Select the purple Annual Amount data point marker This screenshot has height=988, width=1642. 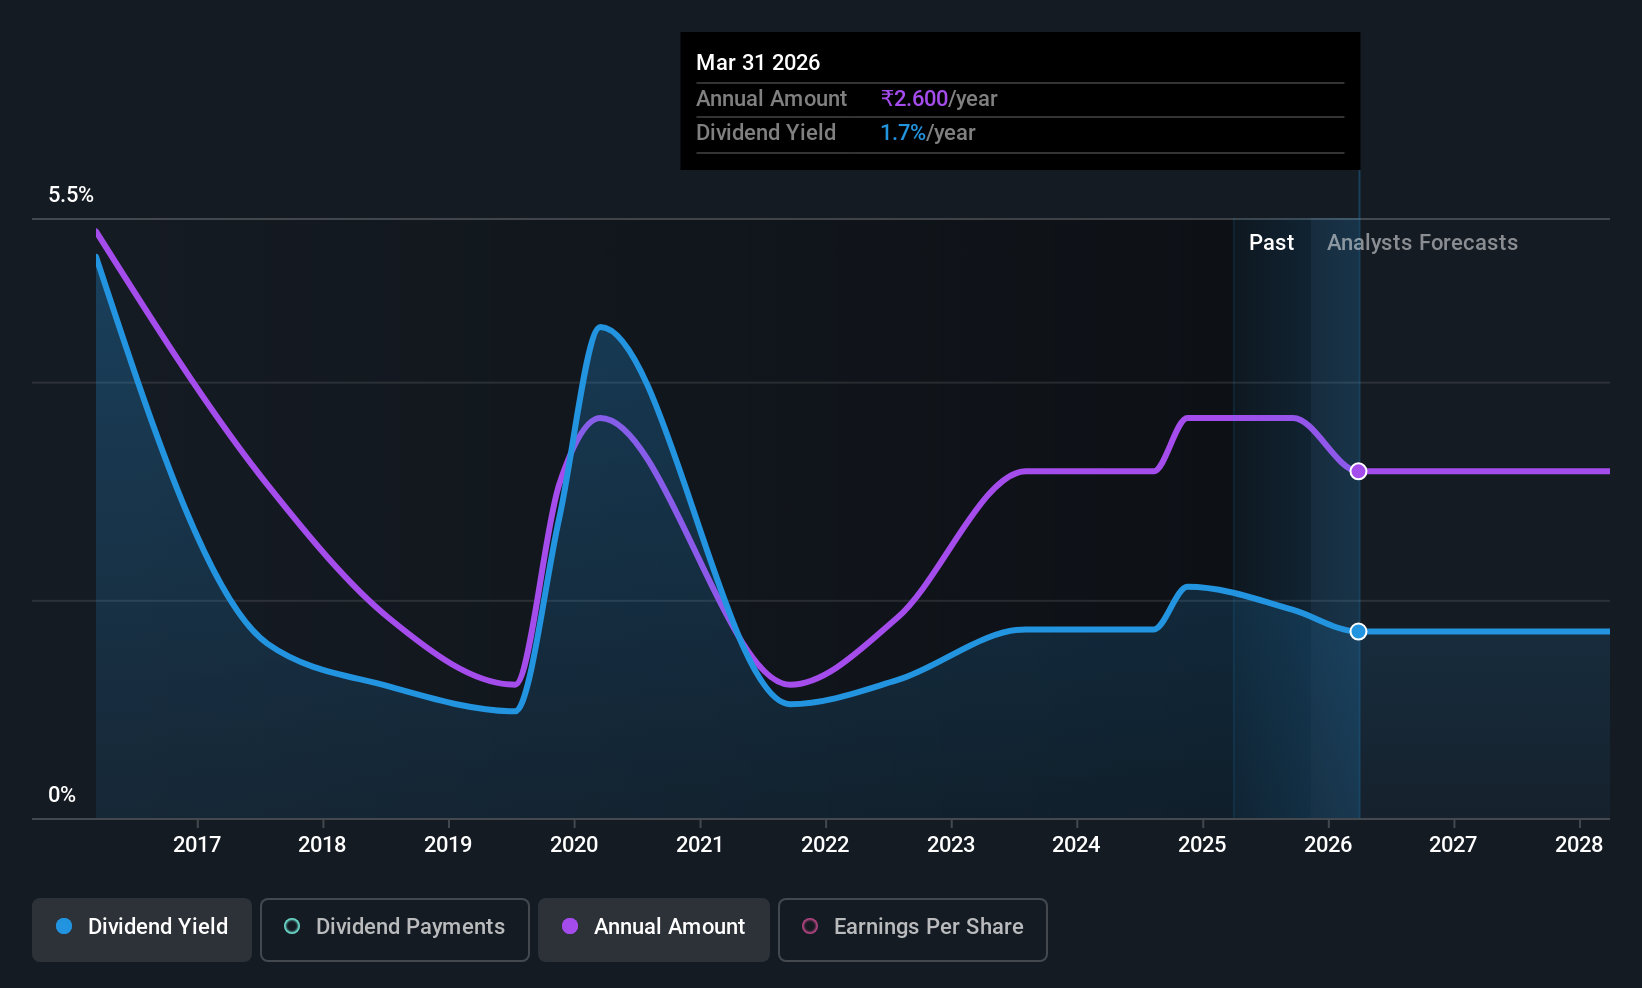pos(1358,471)
